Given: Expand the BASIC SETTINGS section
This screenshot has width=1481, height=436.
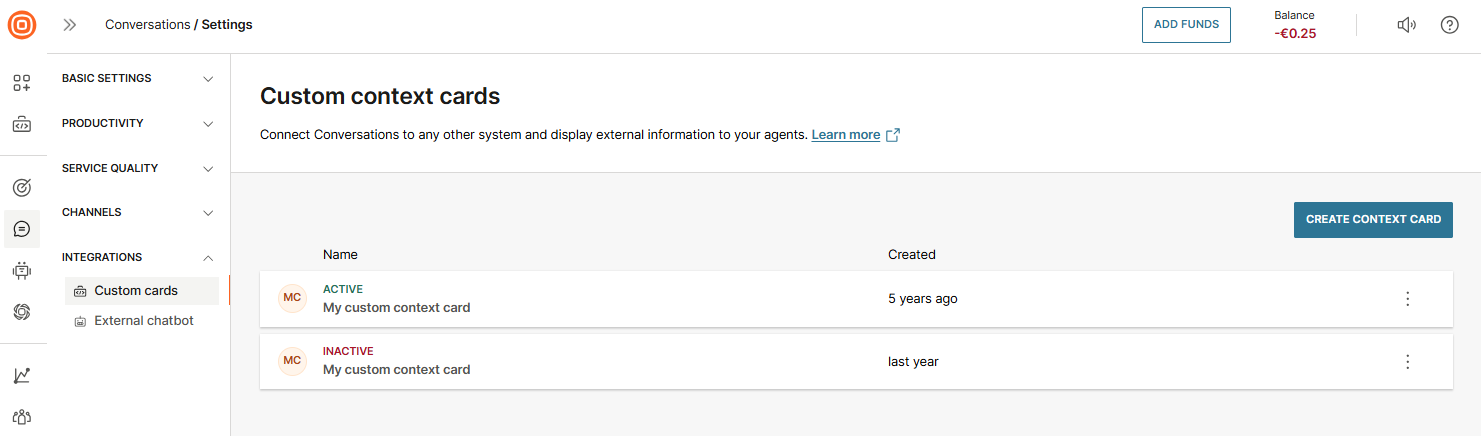Looking at the screenshot, I should coord(138,79).
